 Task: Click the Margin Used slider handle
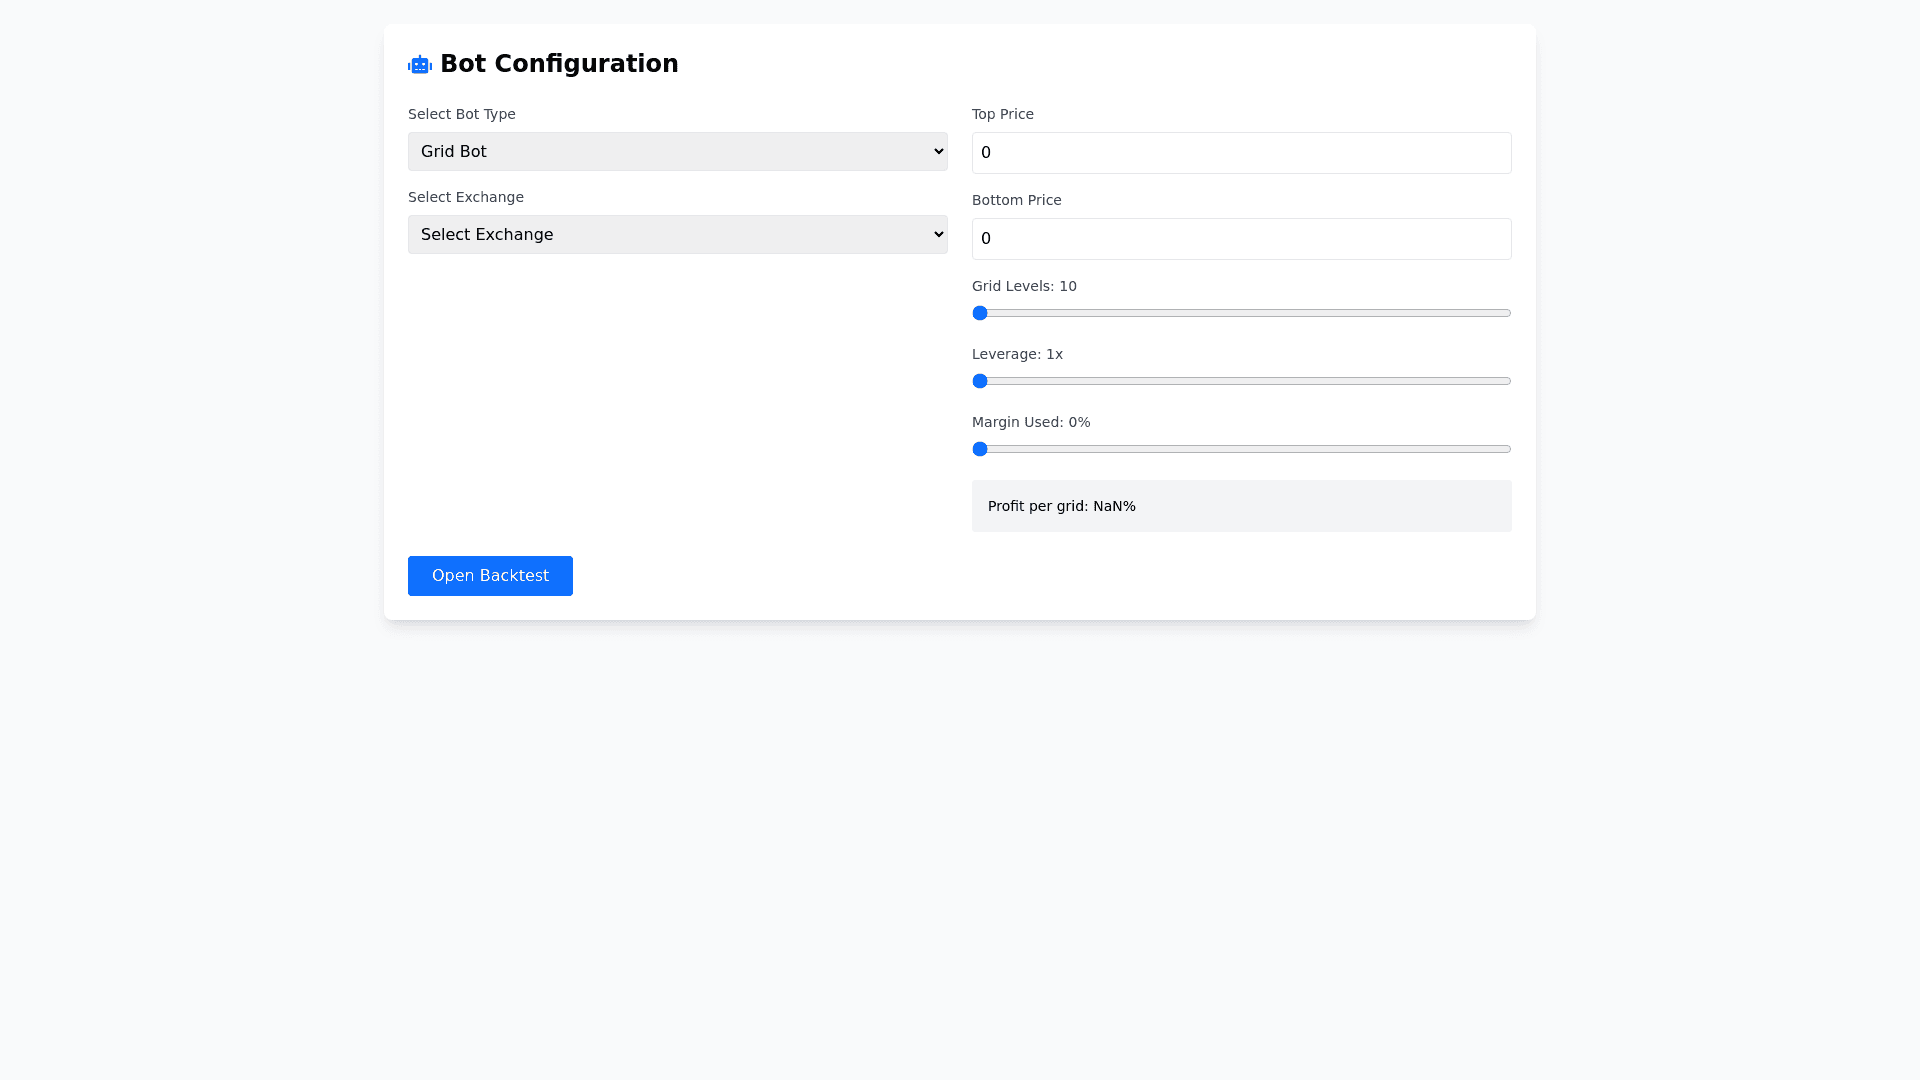(980, 449)
